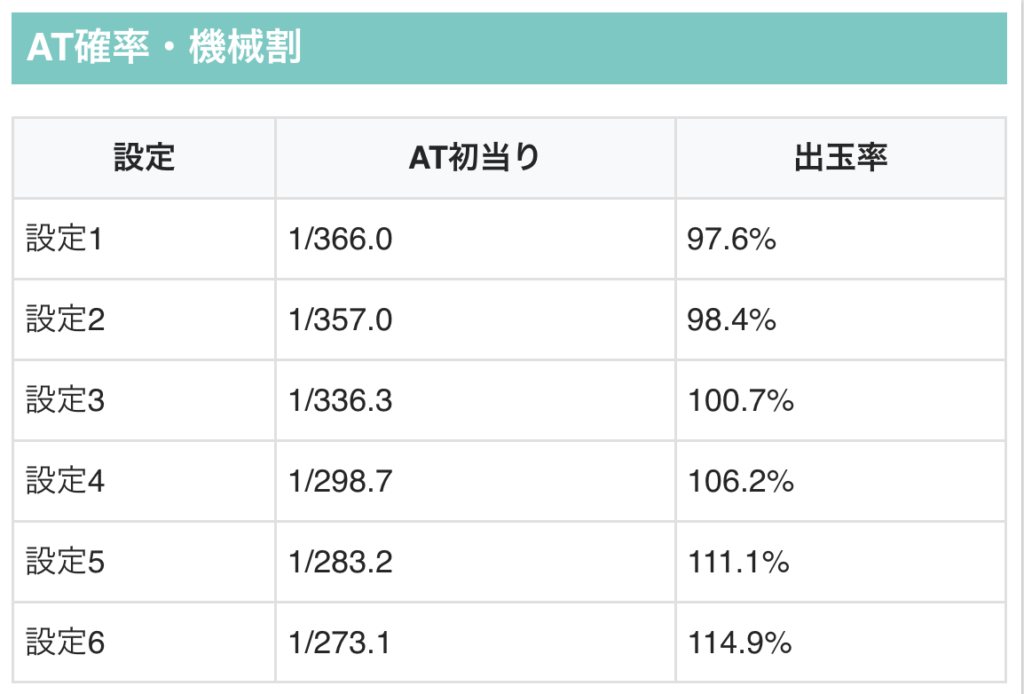Click the 1/298.7 AT probability cell

click(x=340, y=482)
